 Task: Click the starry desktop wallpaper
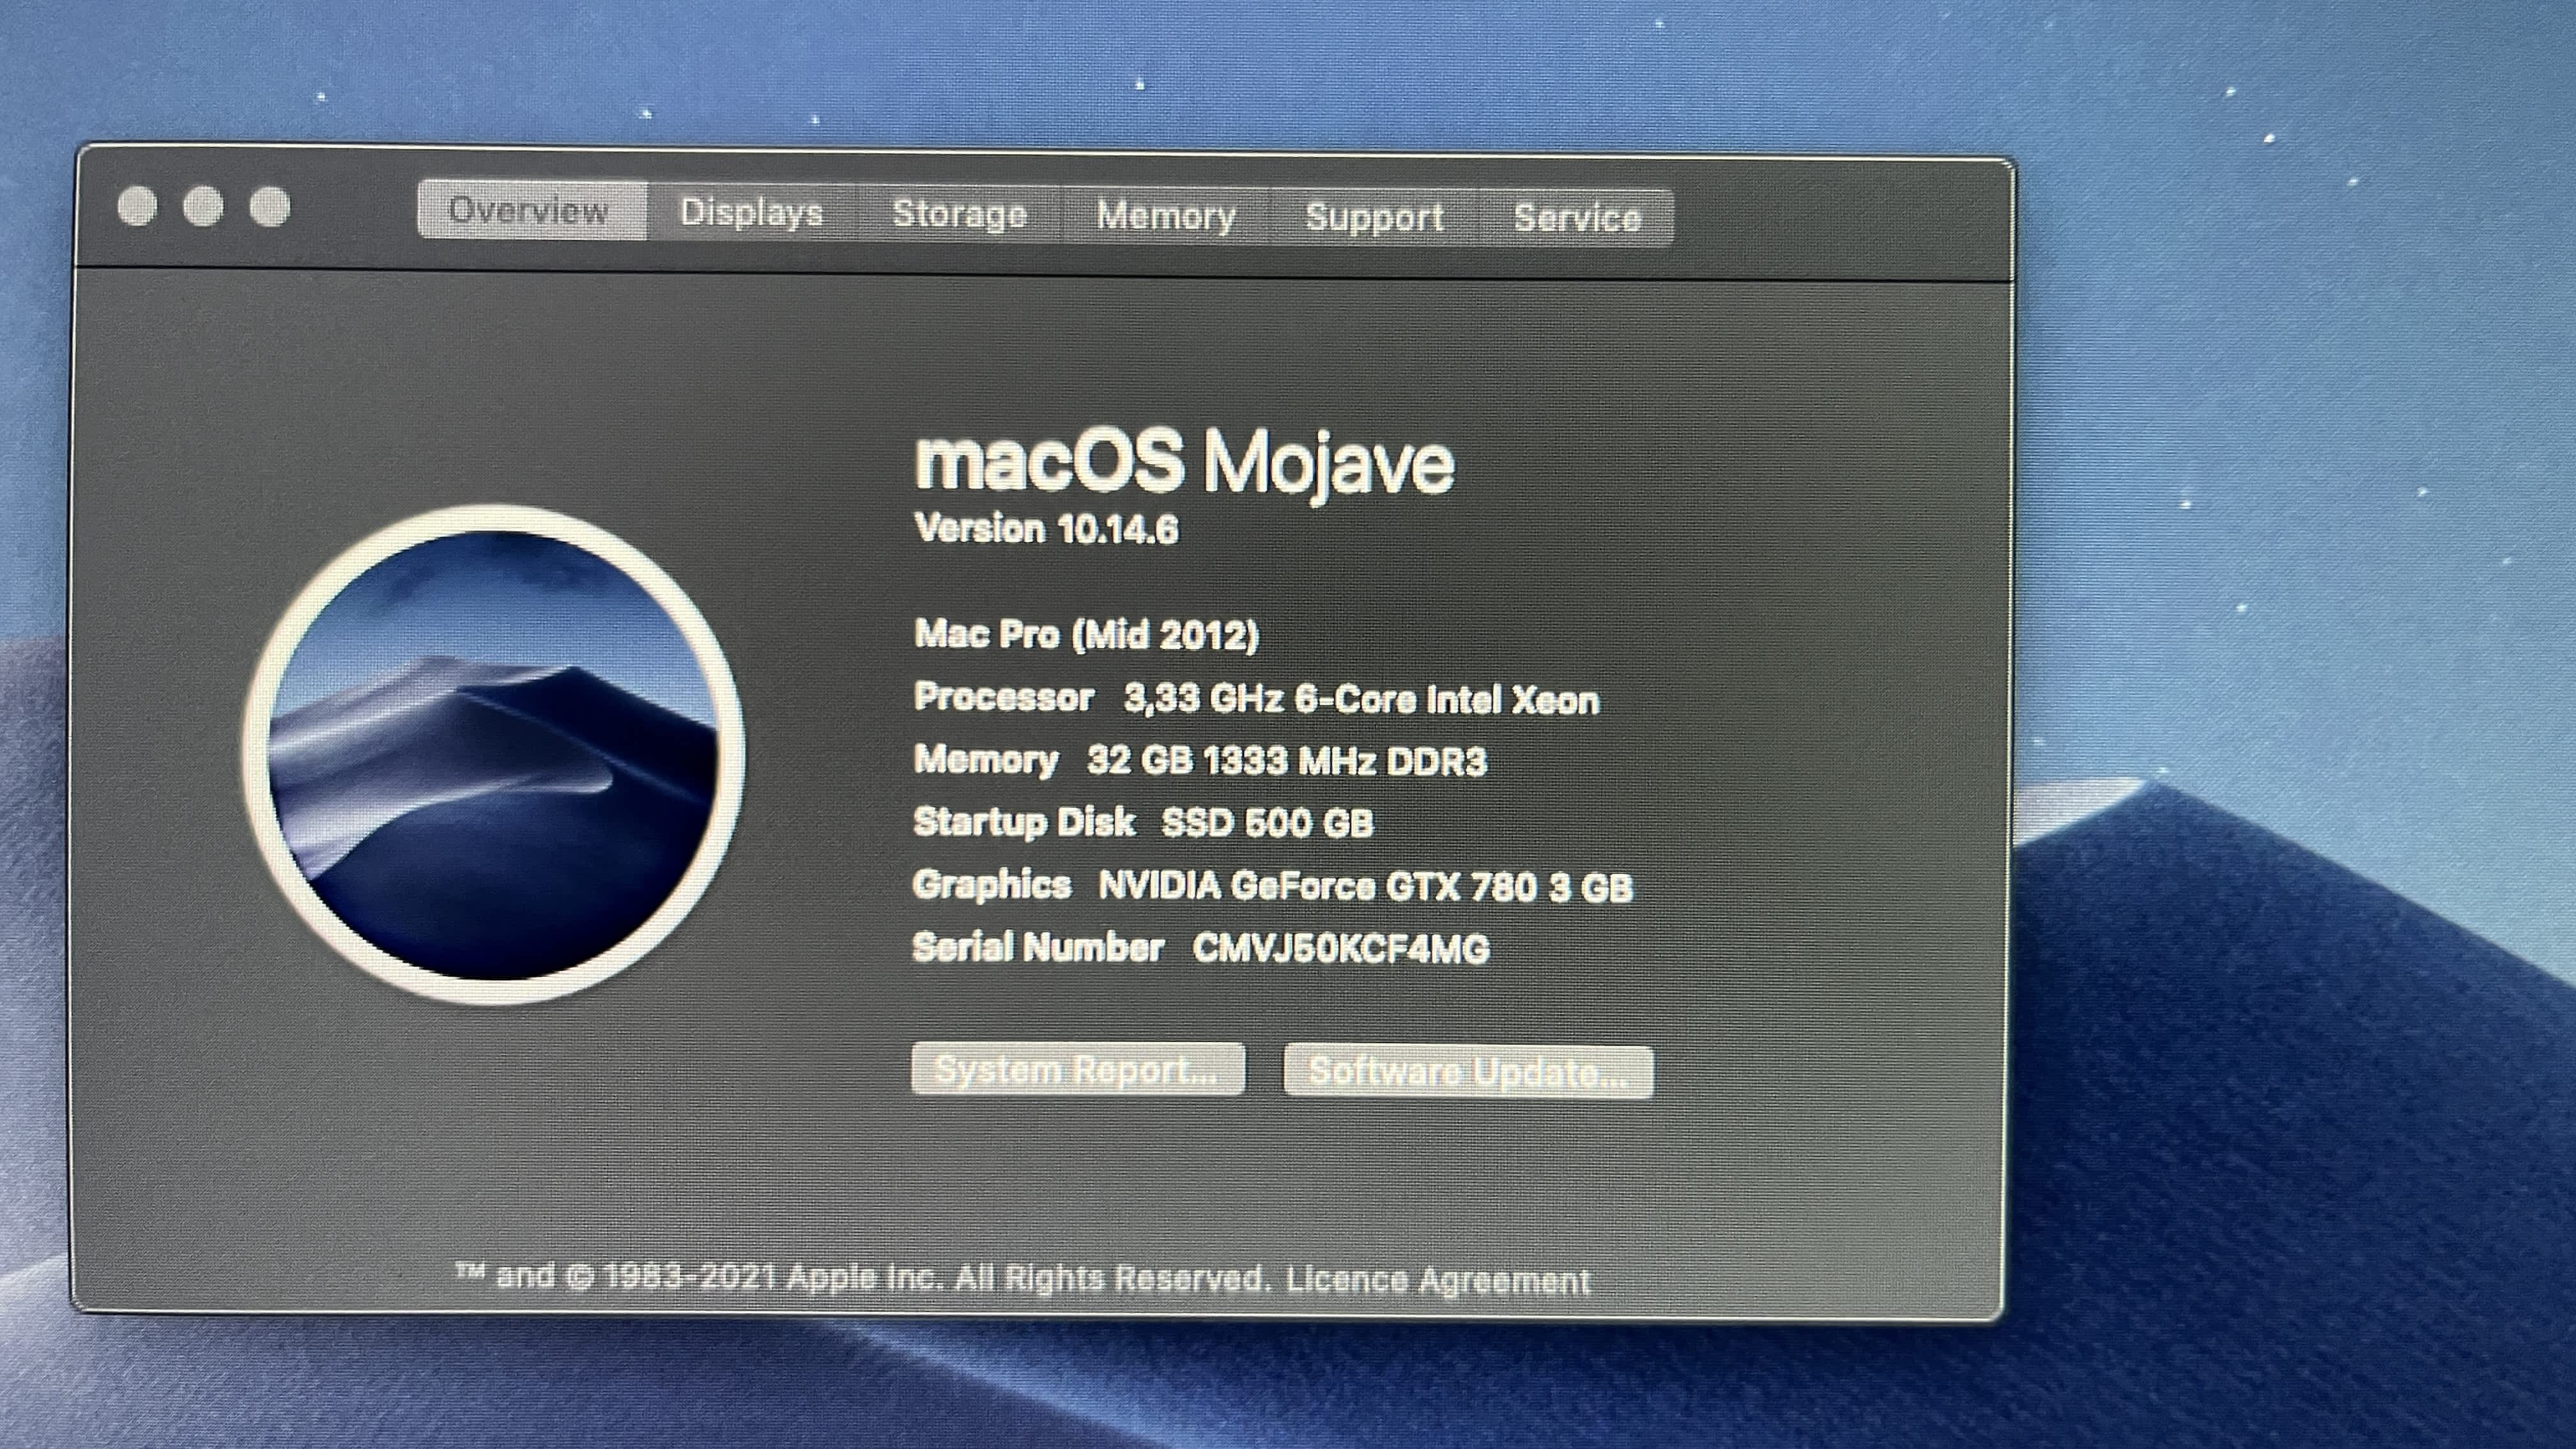(x=2300, y=400)
